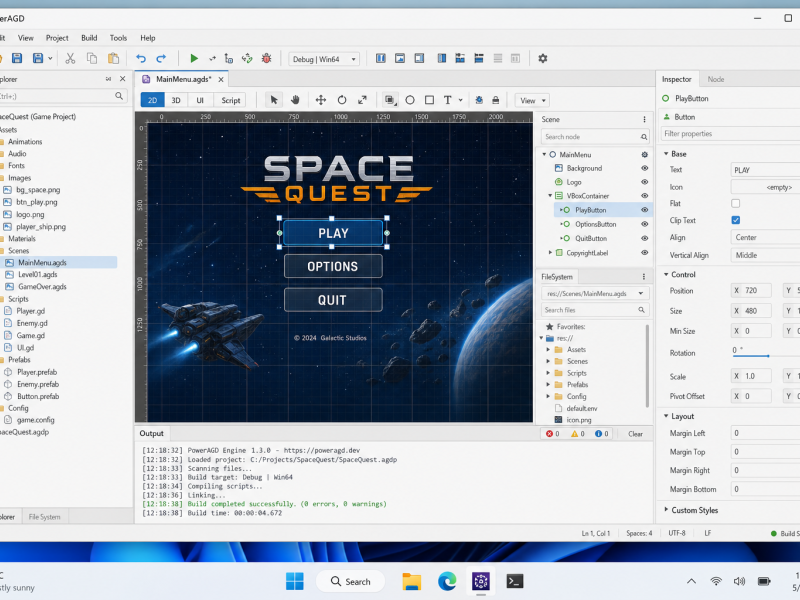Click the Position X field showing 720

point(751,290)
